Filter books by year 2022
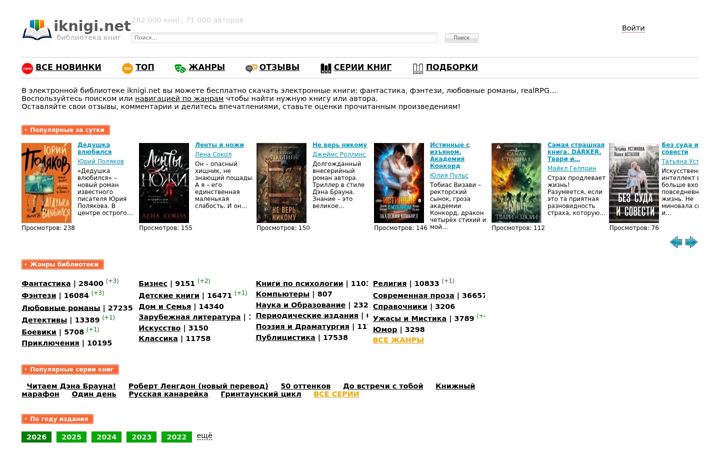Image resolution: width=720 pixels, height=450 pixels. coord(176,437)
